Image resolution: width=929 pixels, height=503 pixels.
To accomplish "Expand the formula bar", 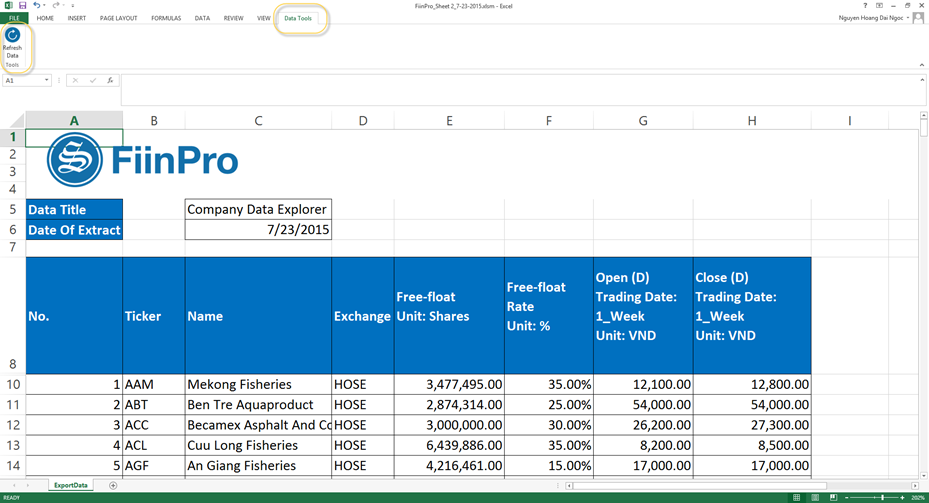I will coord(922,79).
